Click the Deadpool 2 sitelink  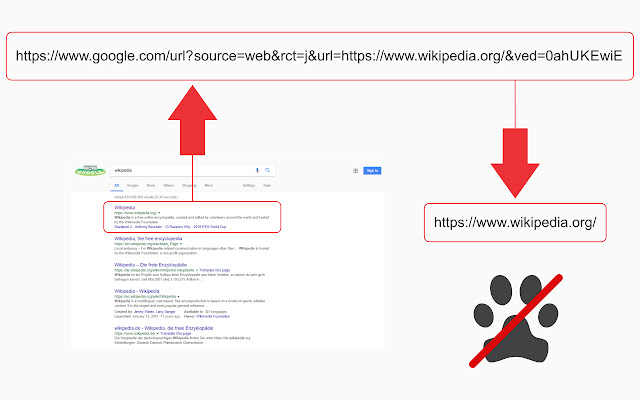123,227
